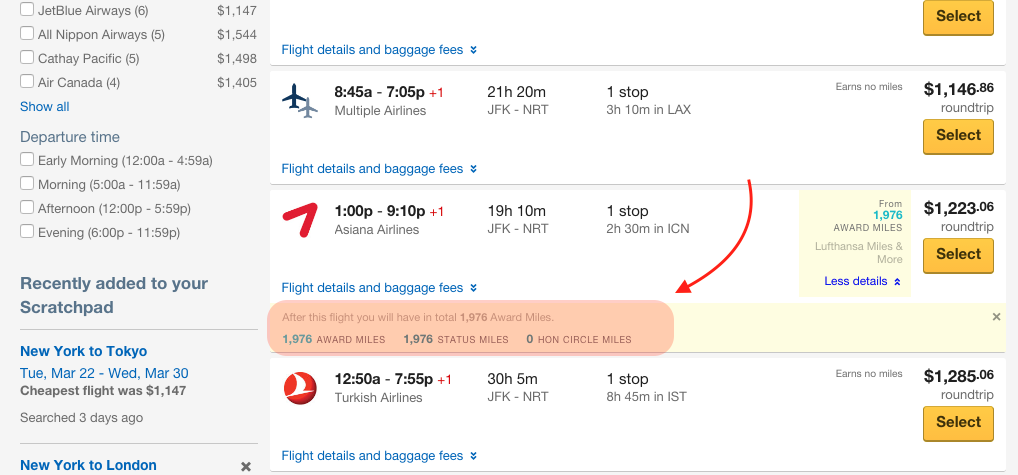Click the Turkish Airlines round logo
The height and width of the screenshot is (475, 1018).
tap(300, 389)
